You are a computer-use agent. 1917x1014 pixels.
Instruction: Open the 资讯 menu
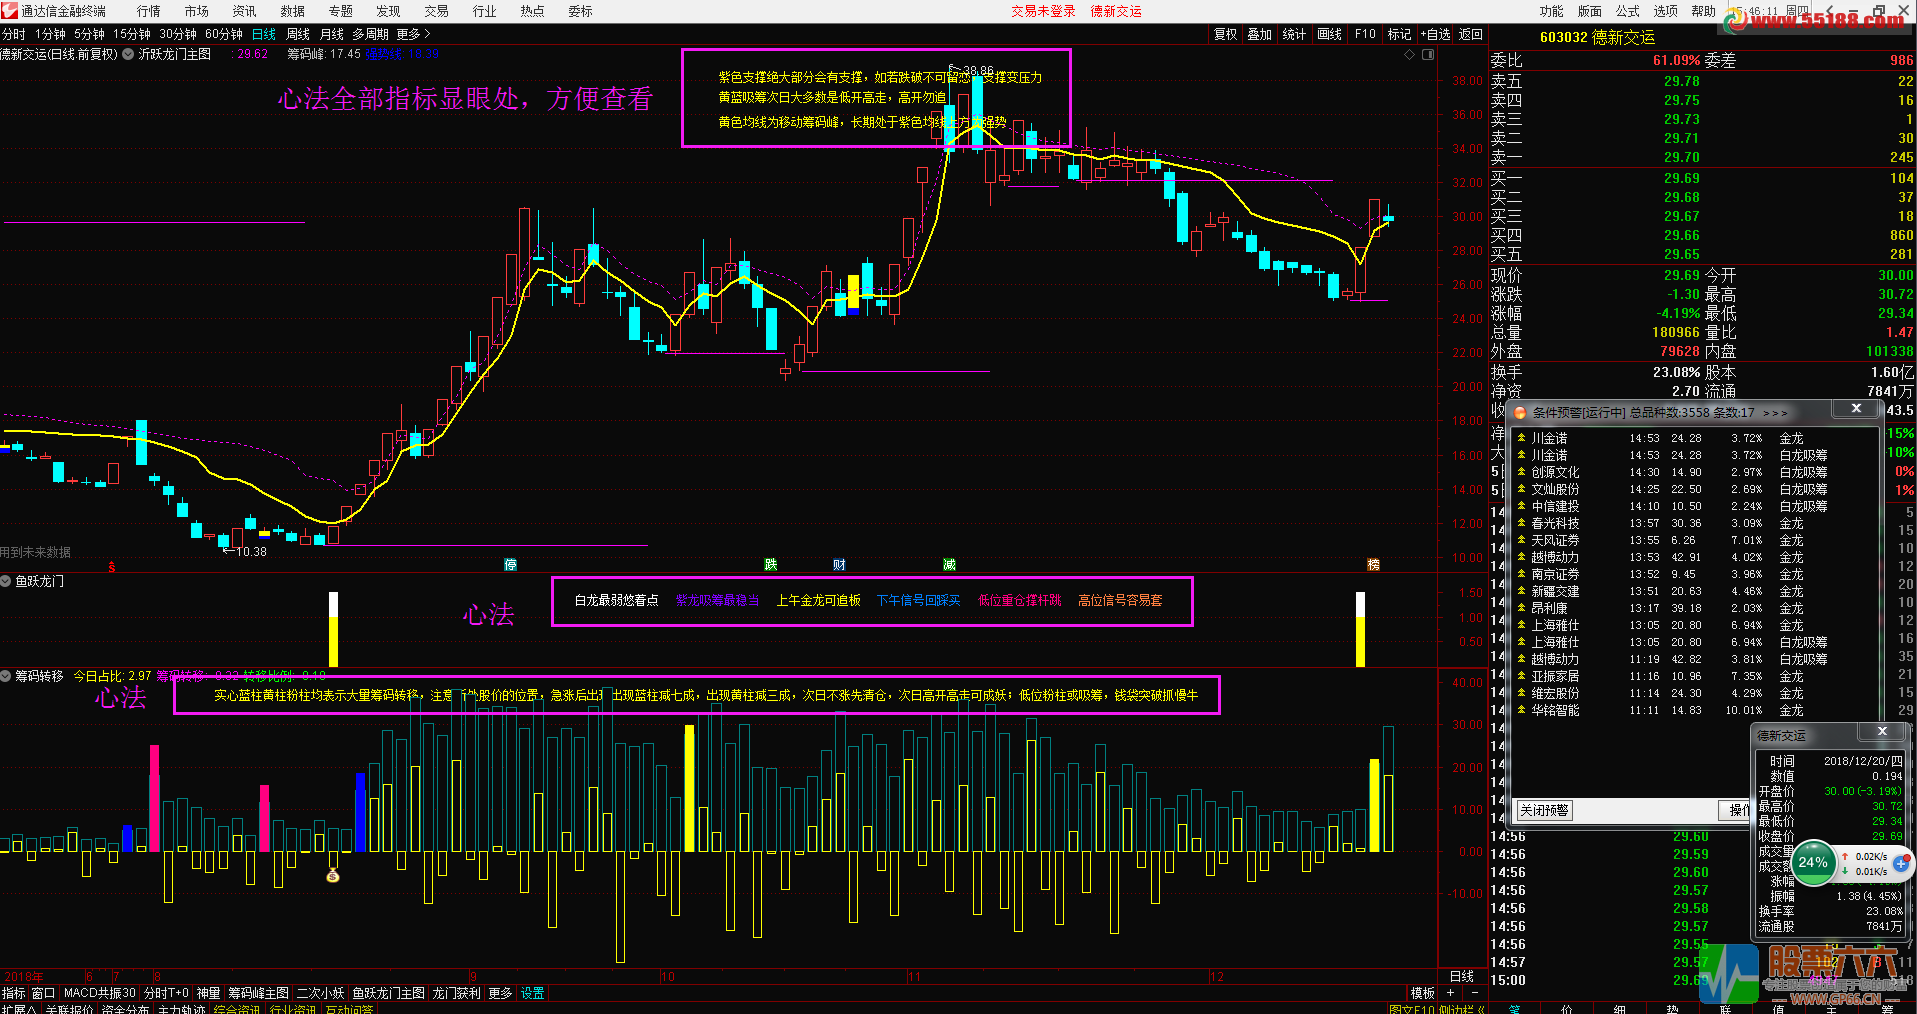[245, 11]
